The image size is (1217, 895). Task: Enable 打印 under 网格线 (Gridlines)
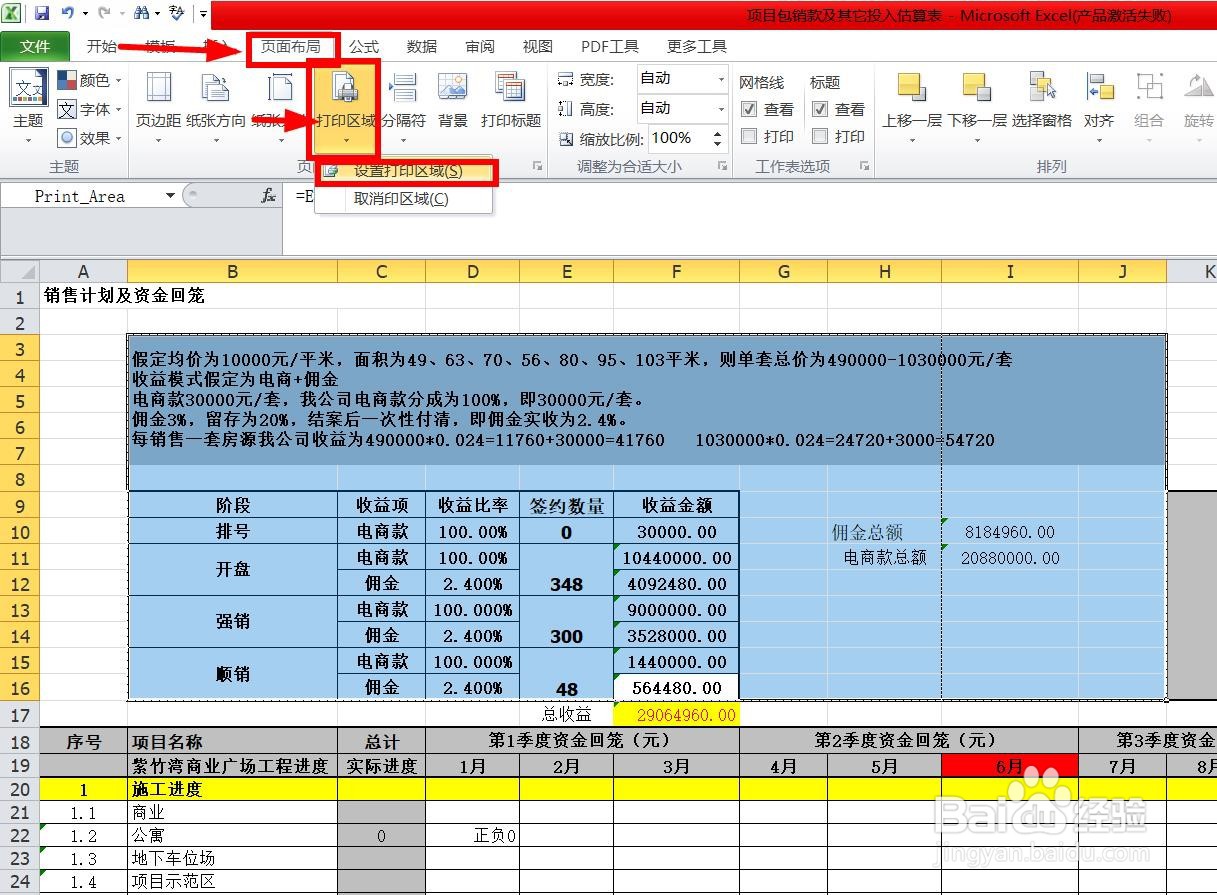coord(748,137)
